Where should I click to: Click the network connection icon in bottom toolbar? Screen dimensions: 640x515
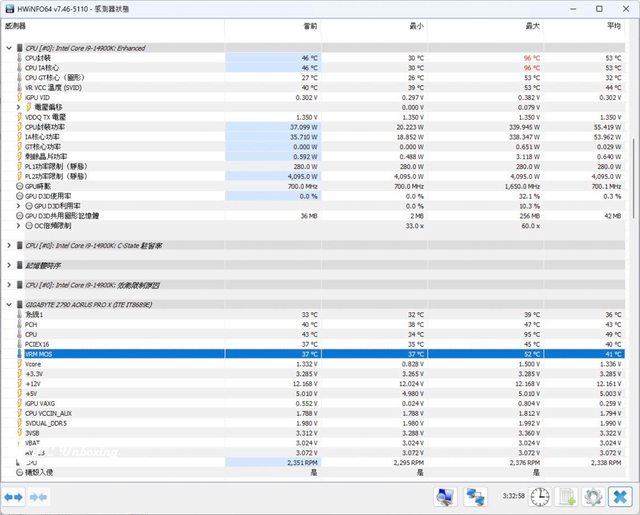point(477,496)
